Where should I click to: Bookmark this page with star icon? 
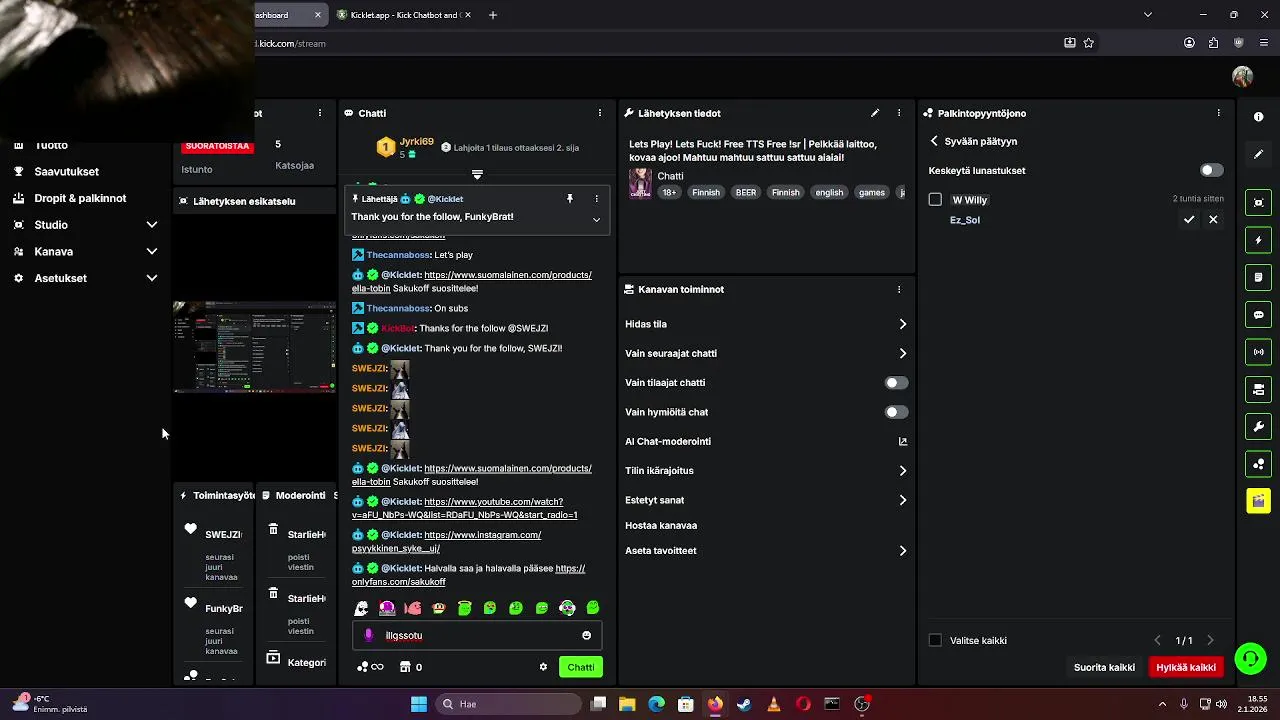[x=1089, y=43]
